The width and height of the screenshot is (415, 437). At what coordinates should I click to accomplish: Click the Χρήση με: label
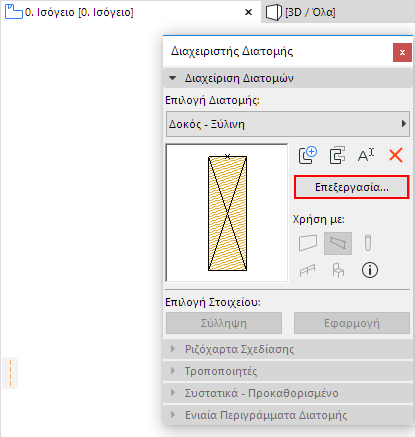click(x=319, y=219)
